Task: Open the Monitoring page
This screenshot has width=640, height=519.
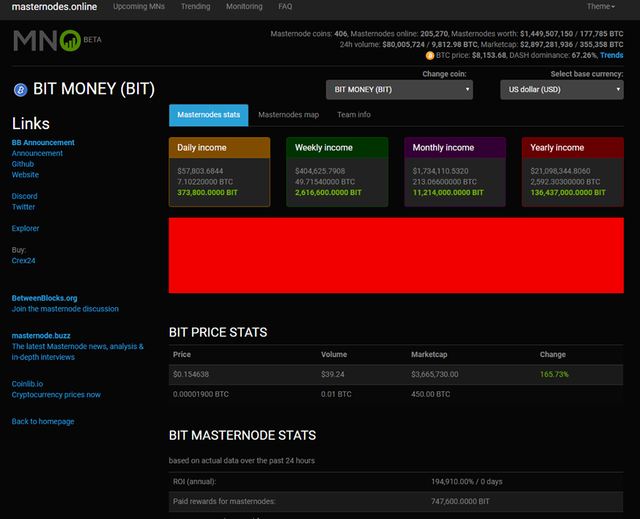Action: tap(244, 7)
